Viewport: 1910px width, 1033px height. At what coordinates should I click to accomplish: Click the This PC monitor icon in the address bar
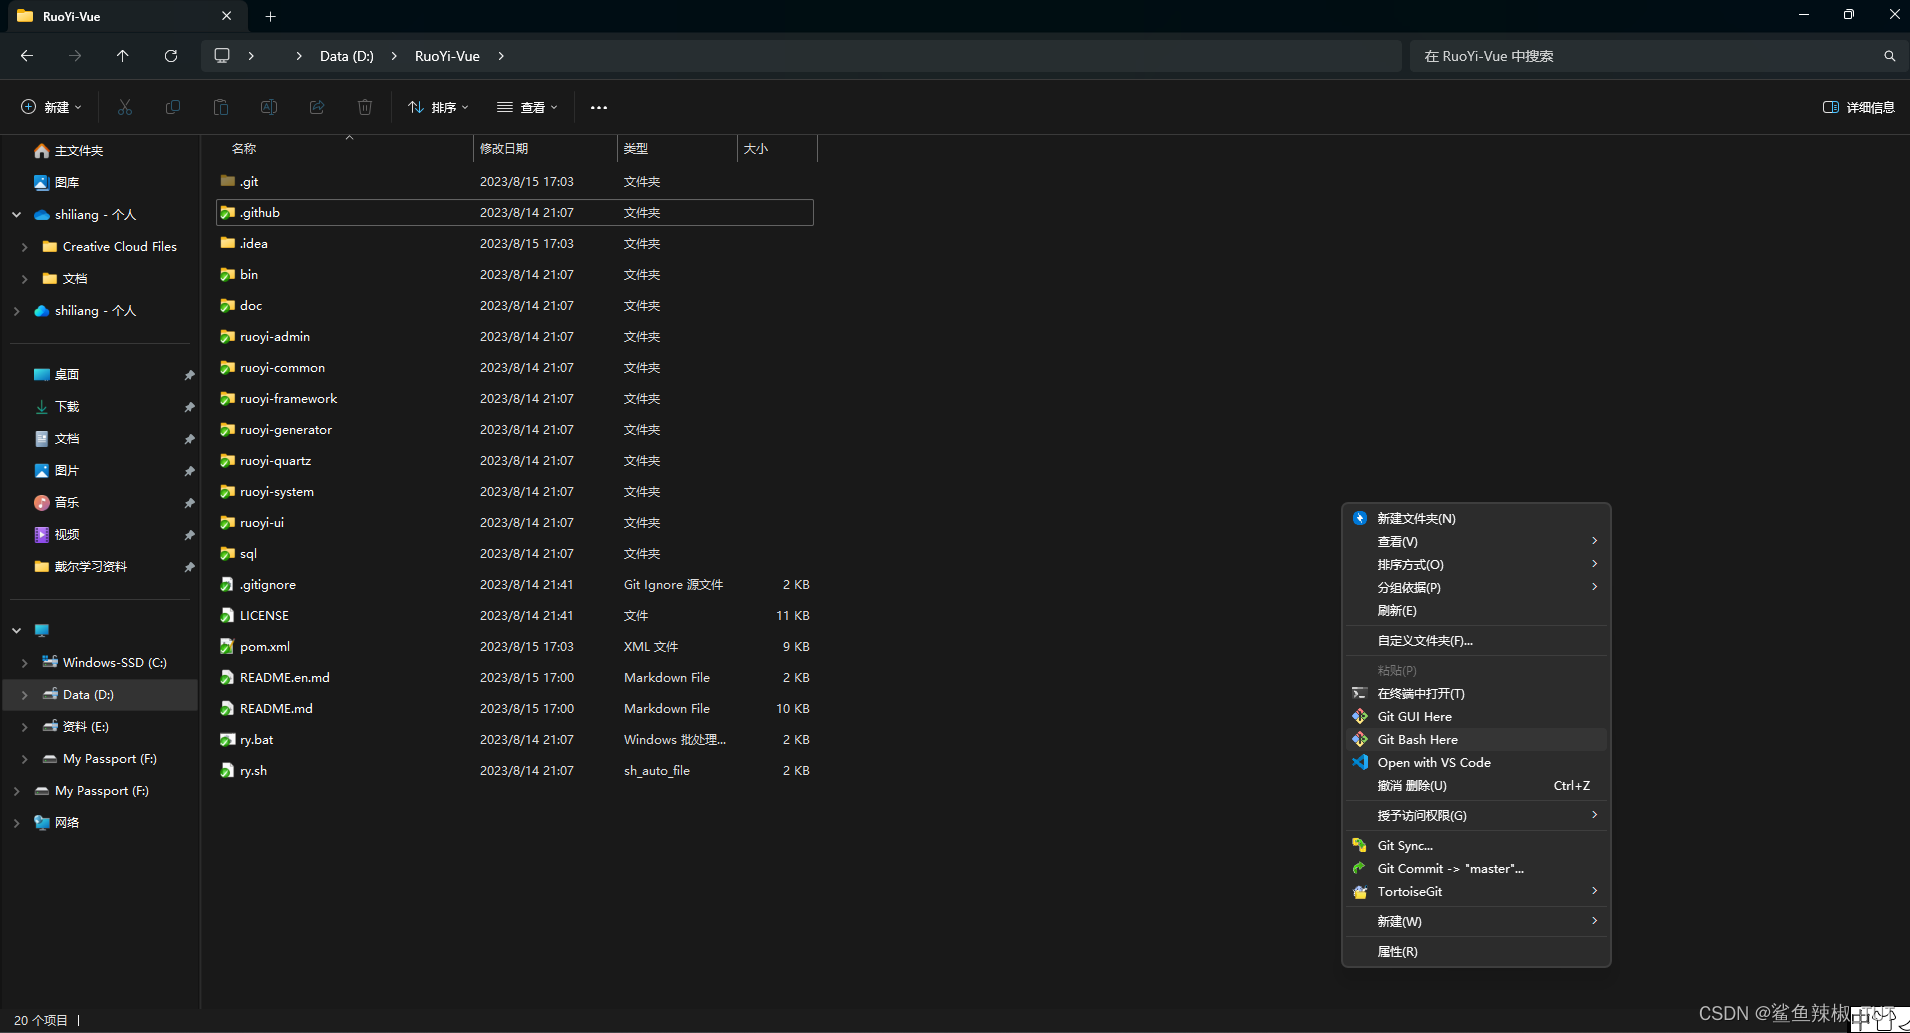pyautogui.click(x=222, y=56)
